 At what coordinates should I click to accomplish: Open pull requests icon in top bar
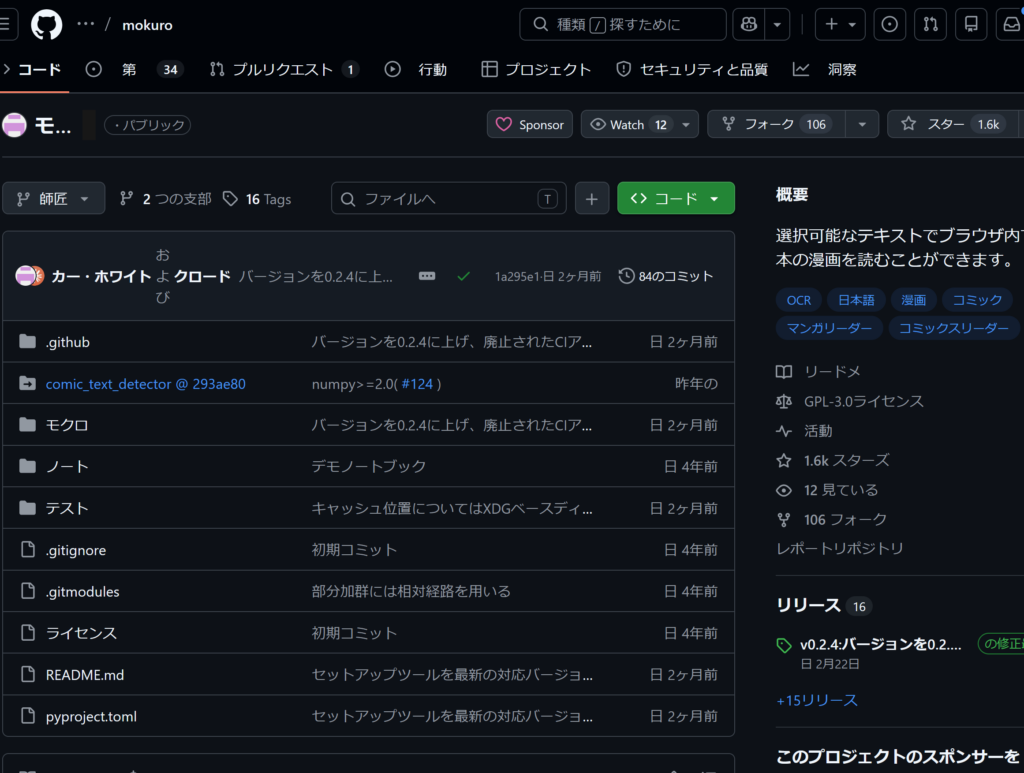click(x=930, y=25)
